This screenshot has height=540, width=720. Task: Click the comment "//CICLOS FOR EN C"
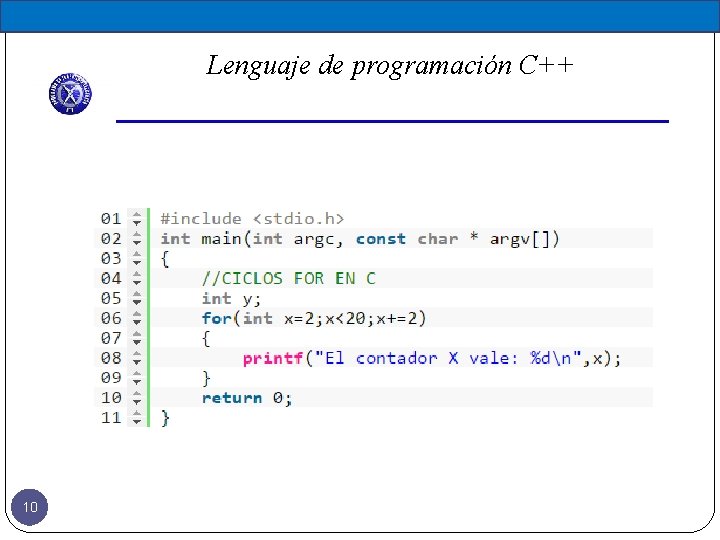click(x=289, y=278)
